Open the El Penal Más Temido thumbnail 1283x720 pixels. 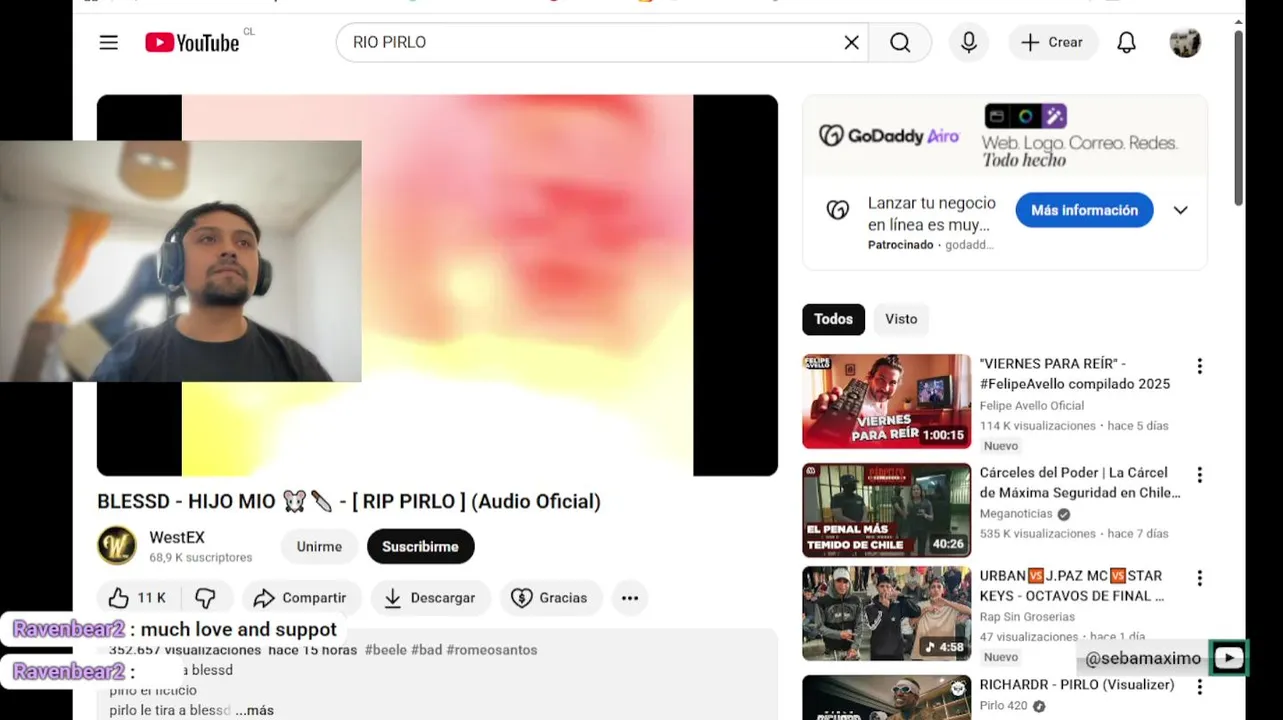[x=886, y=510]
